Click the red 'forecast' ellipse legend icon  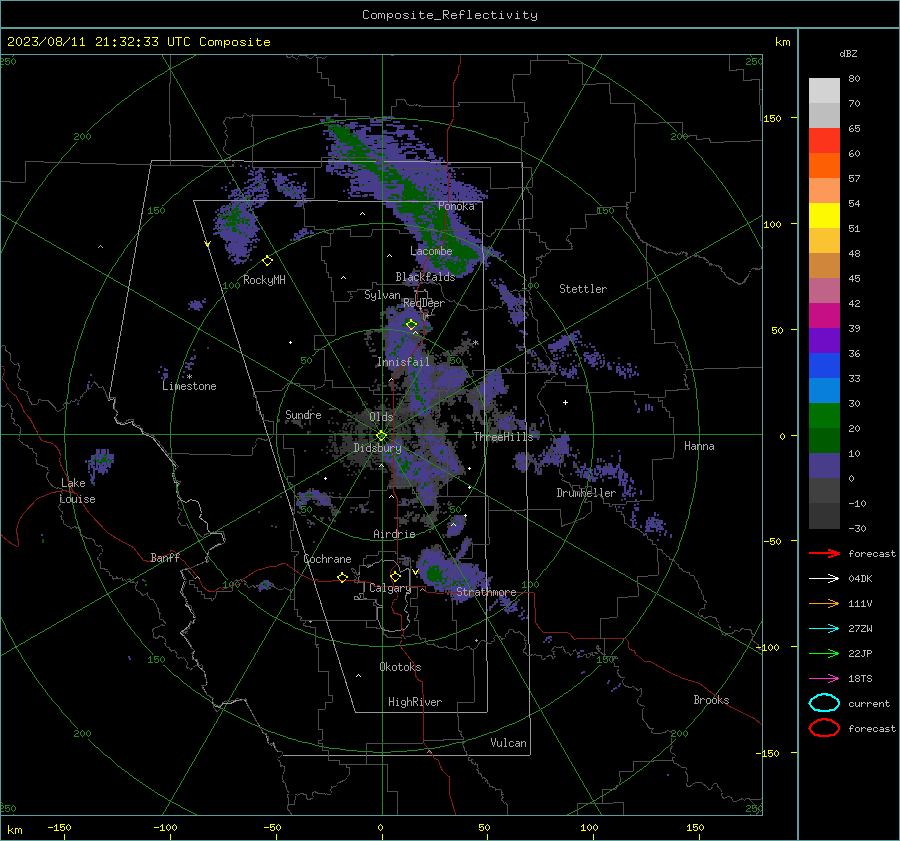pos(824,728)
